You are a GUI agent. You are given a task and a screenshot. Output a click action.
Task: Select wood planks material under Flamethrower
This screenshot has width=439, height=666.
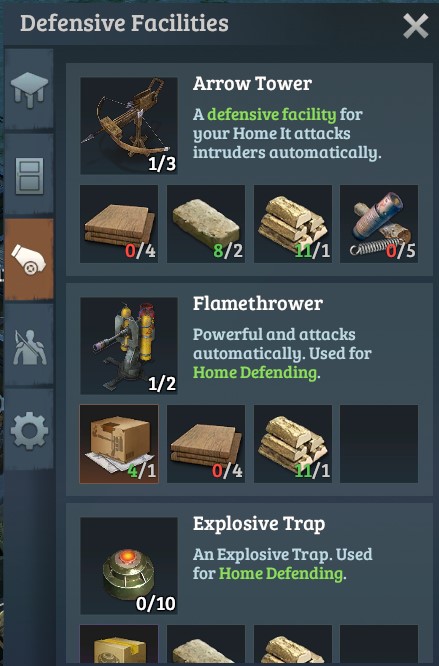coord(206,444)
